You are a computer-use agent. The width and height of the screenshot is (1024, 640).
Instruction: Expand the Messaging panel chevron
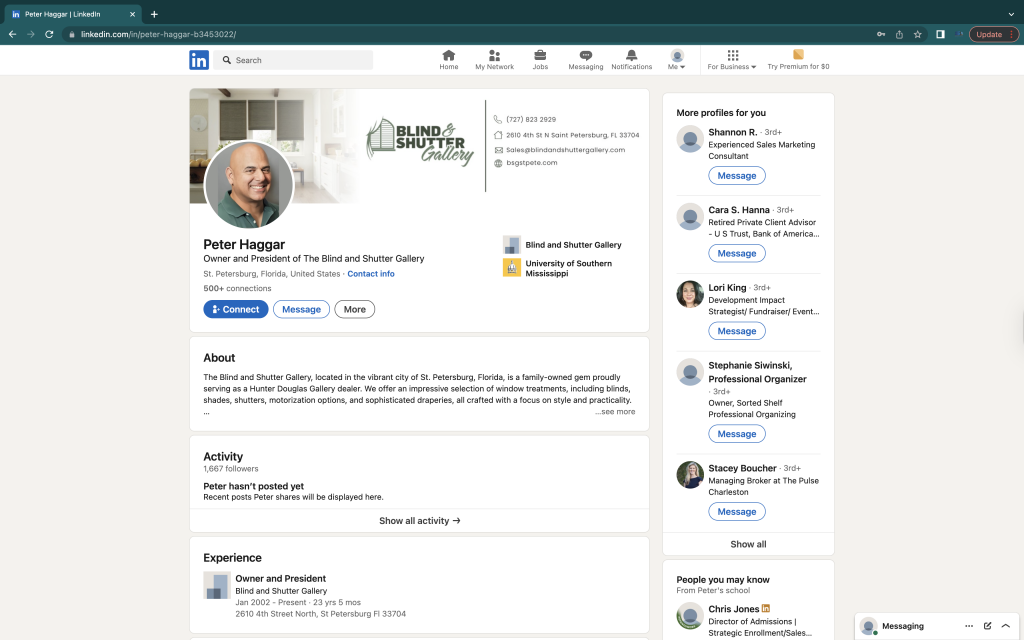coord(1006,626)
